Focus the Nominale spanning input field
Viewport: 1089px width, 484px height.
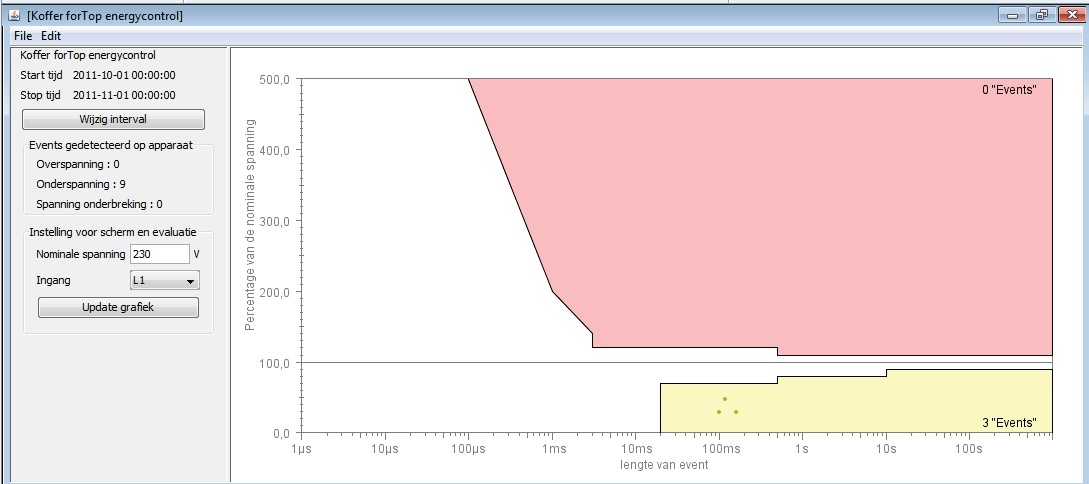point(158,254)
